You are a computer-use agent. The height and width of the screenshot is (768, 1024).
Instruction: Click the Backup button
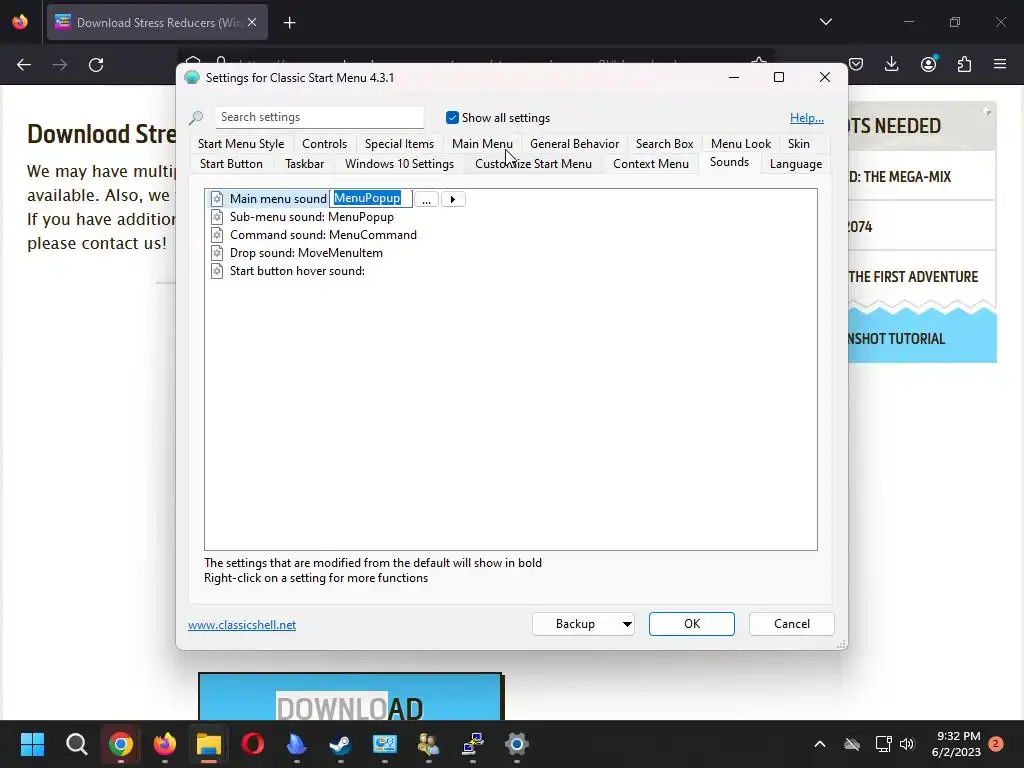click(575, 624)
